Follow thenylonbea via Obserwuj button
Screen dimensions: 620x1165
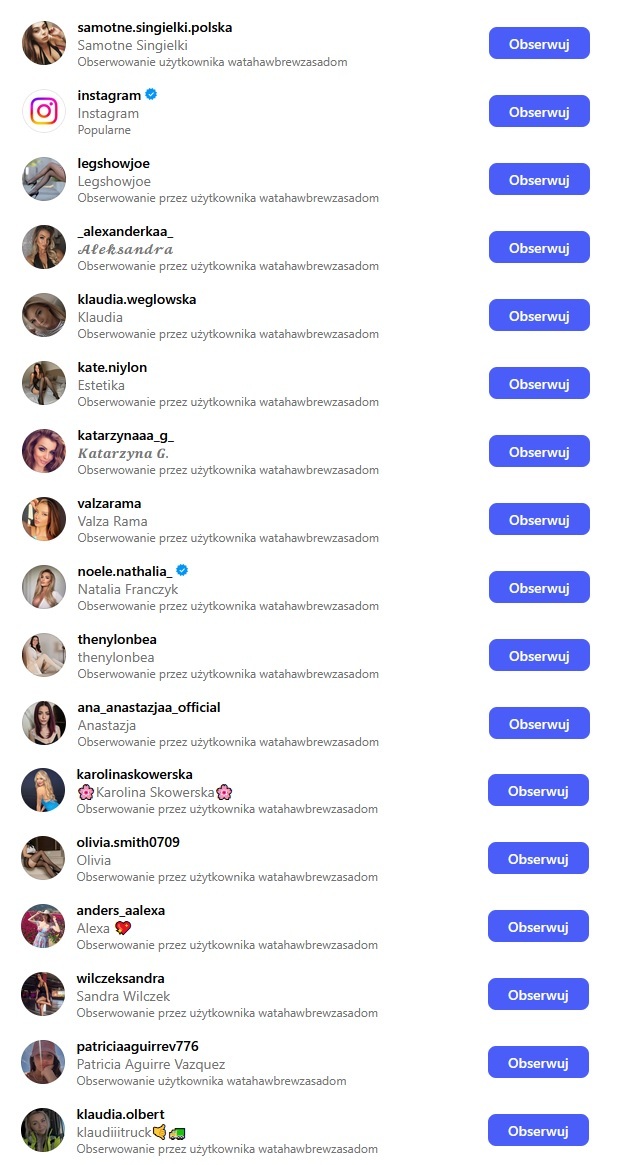tap(539, 655)
